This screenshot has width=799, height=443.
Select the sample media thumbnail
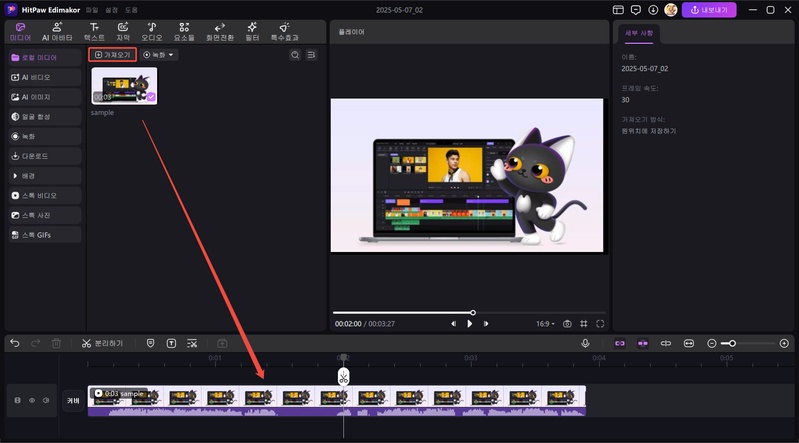124,86
